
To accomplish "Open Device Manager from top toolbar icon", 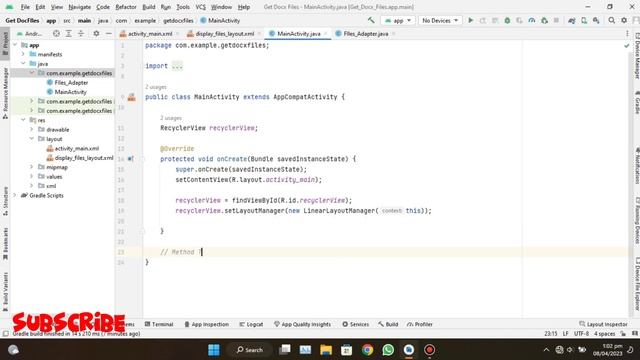I will tap(584, 20).
